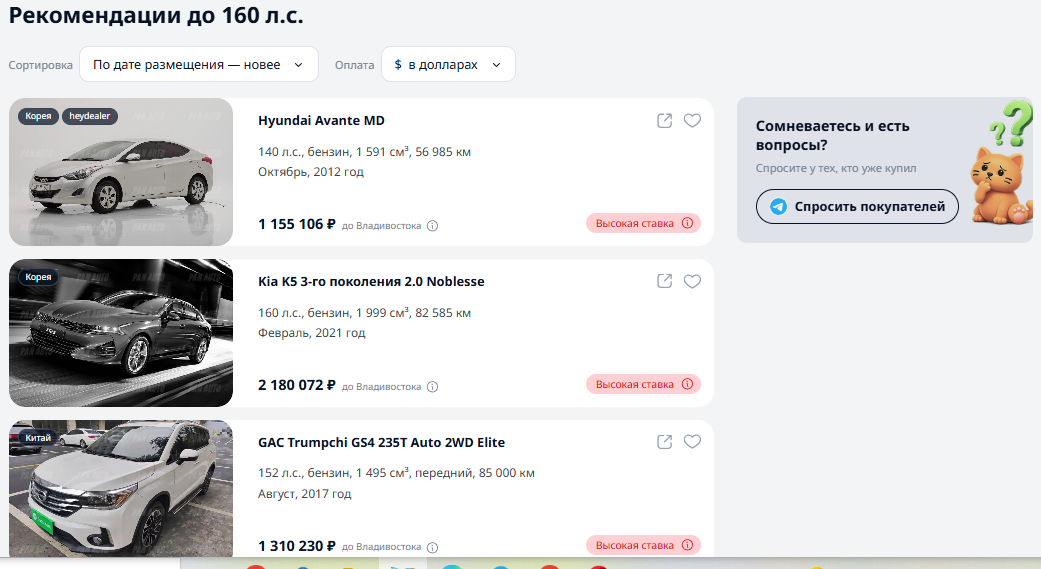The height and width of the screenshot is (569, 1041).
Task: Open GAC Trumpchi GS4 external link icon
Action: pos(665,442)
